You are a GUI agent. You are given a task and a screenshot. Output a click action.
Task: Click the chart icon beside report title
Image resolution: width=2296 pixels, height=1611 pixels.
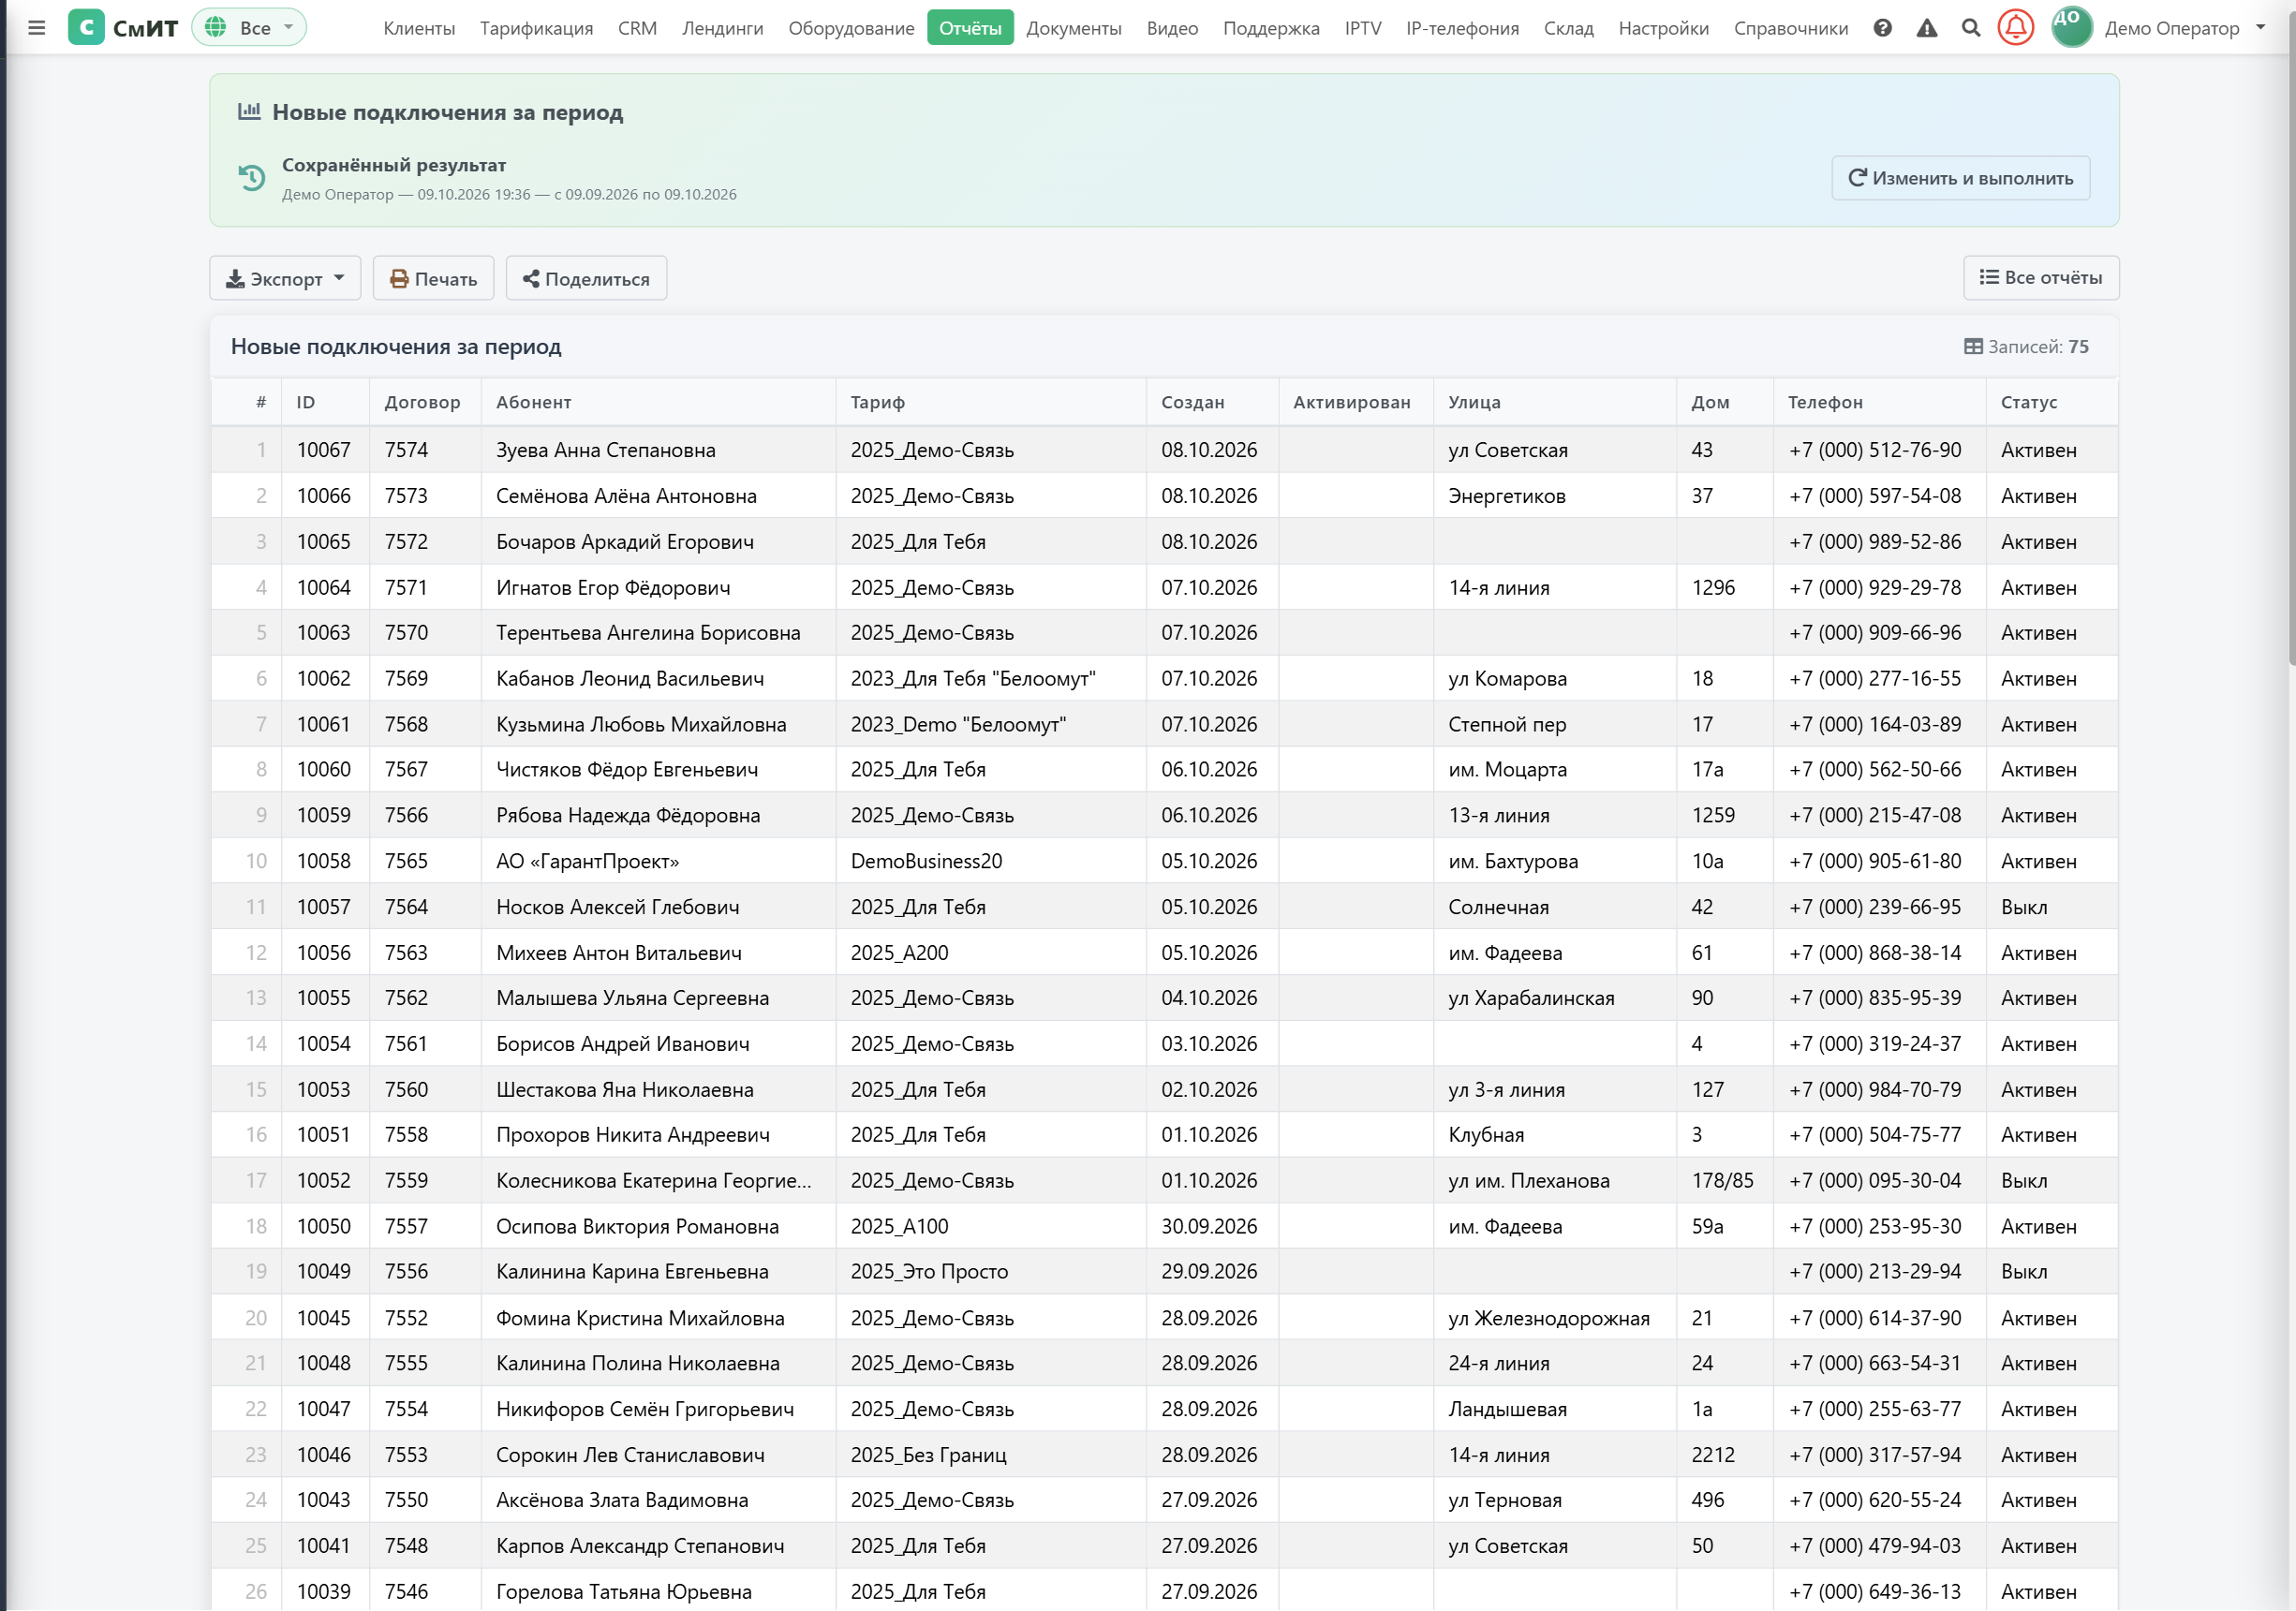pos(249,111)
